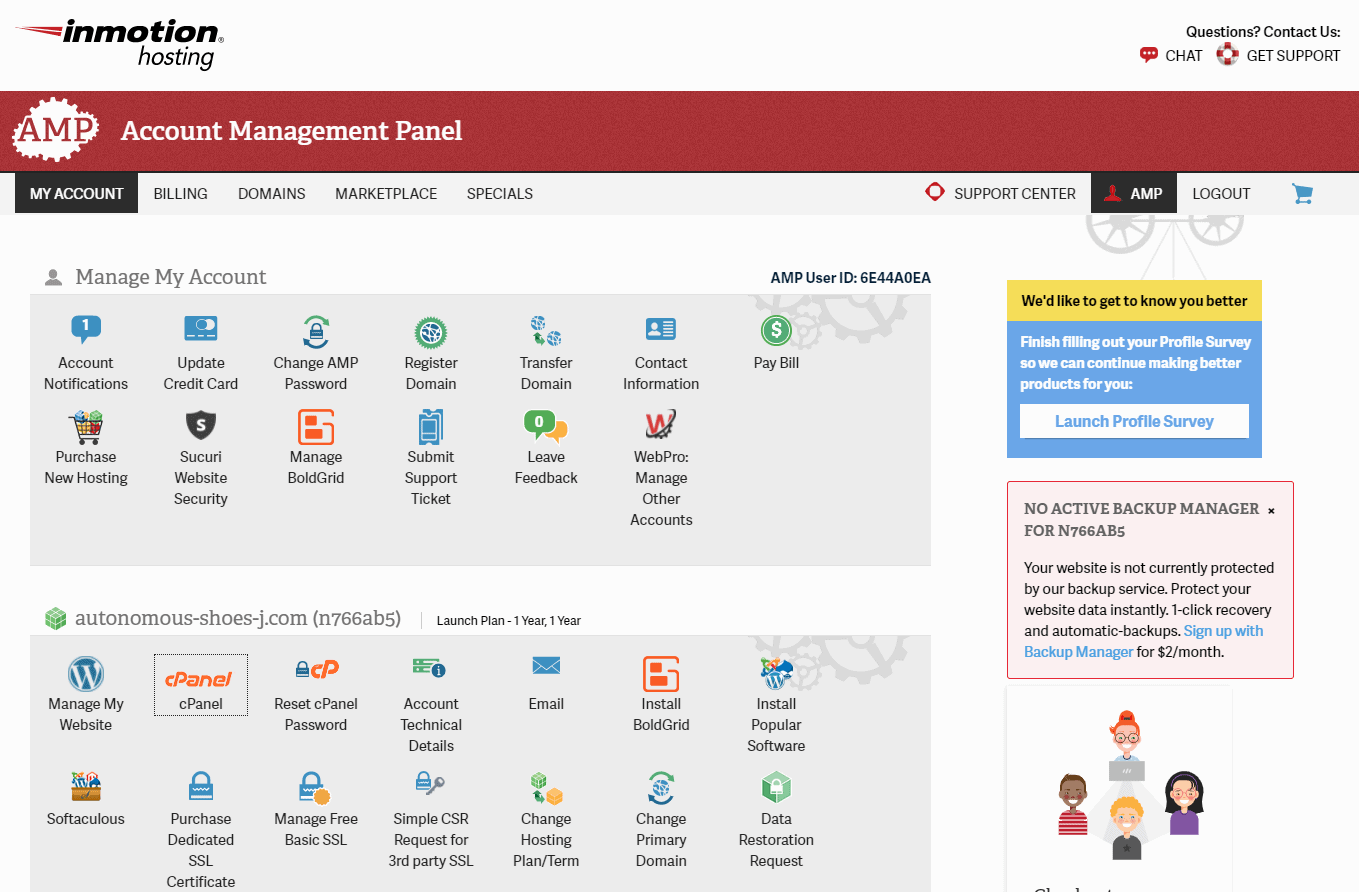Open the cPanel icon
1359x892 pixels.
[x=200, y=685]
